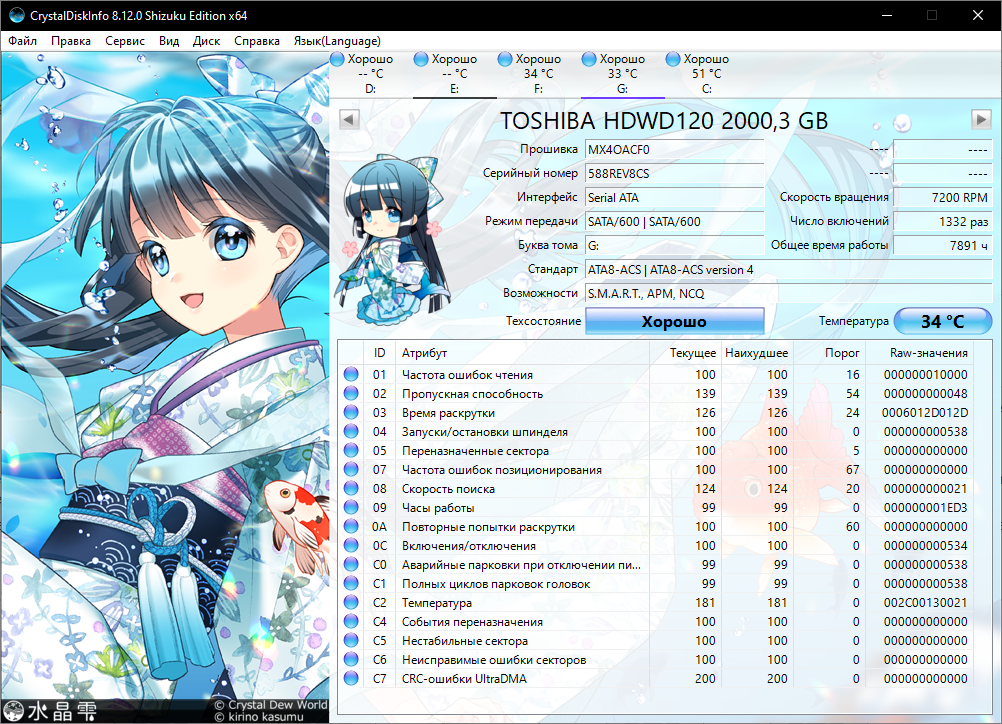Click status orb of attribute C0 row
Image resolution: width=1002 pixels, height=724 pixels.
coord(351,564)
